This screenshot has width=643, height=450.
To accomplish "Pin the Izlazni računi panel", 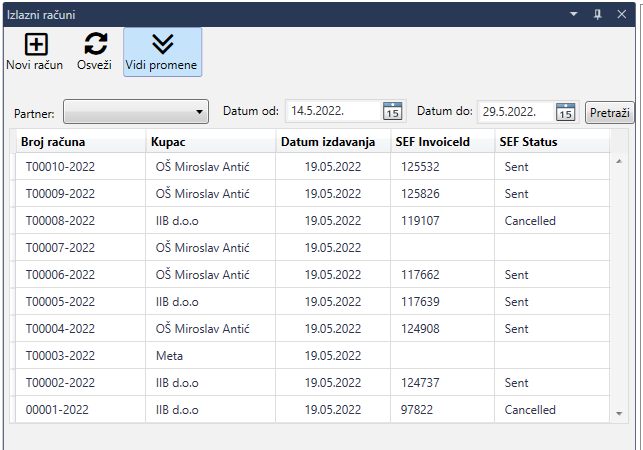I will click(597, 15).
